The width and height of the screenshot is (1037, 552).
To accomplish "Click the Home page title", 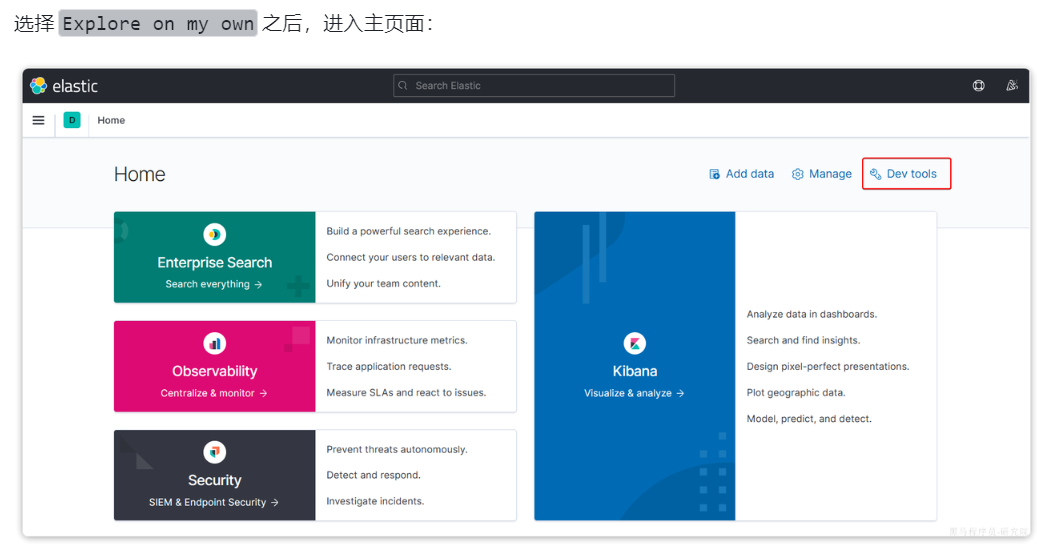I will (140, 174).
